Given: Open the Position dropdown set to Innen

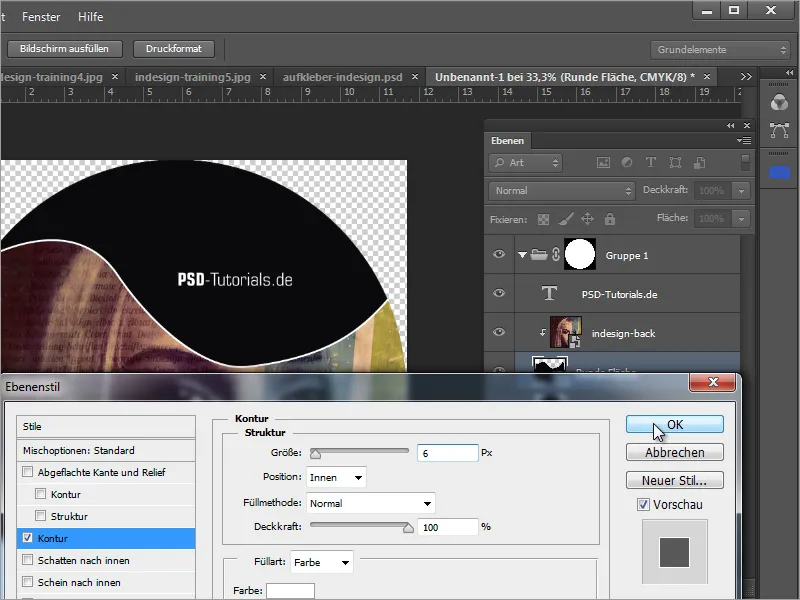Looking at the screenshot, I should click(336, 477).
